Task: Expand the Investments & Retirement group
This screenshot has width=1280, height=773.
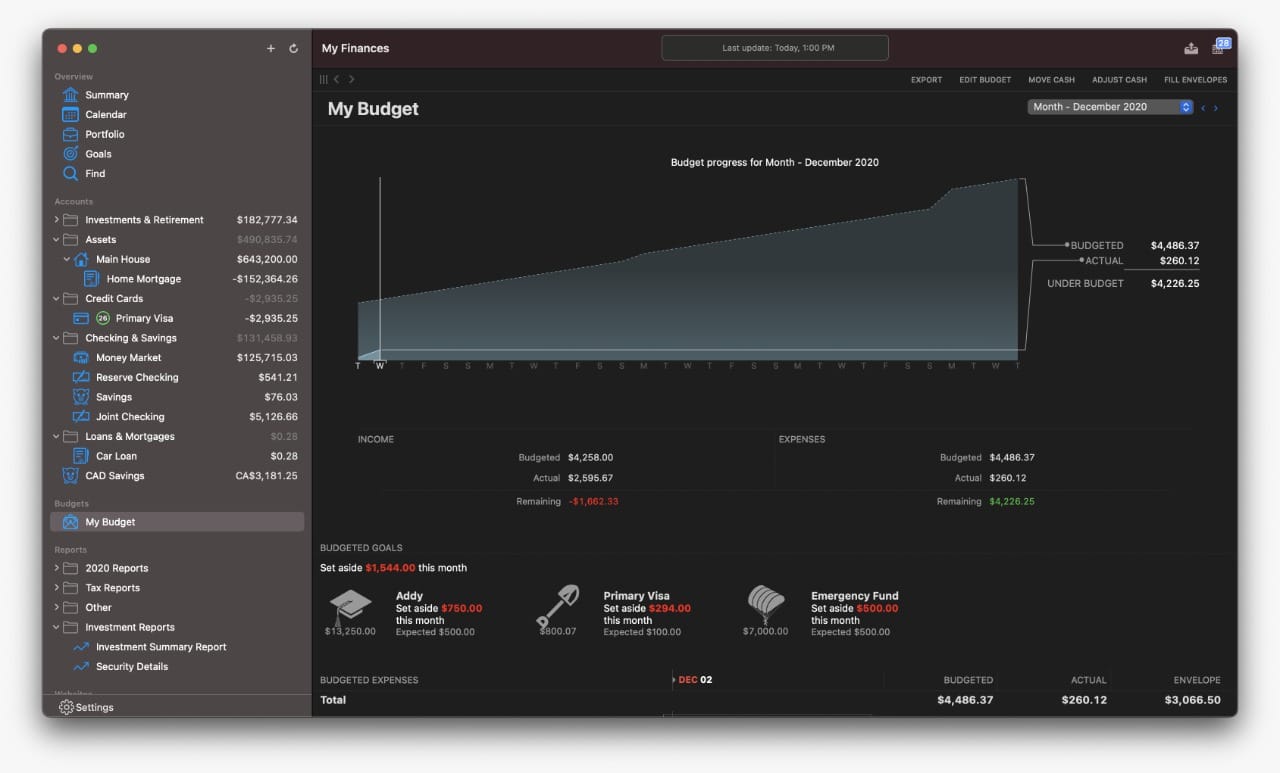Action: coord(57,220)
